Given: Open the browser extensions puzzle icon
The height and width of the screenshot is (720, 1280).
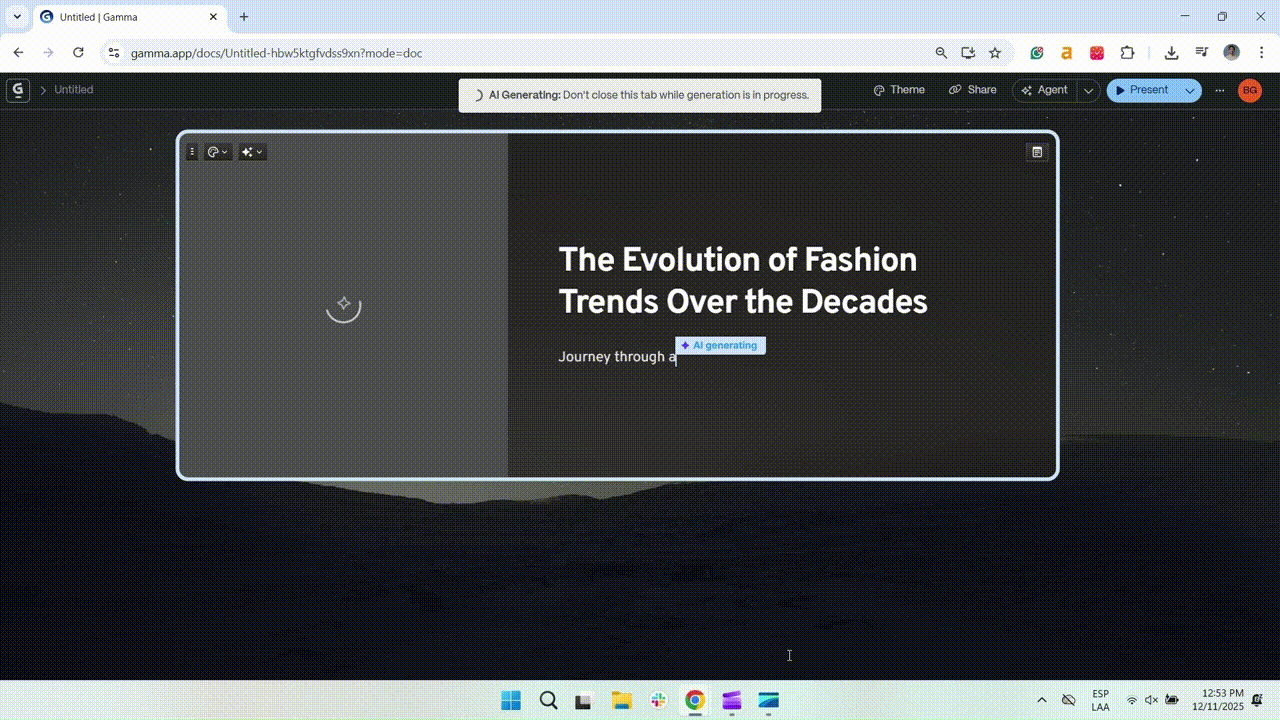Looking at the screenshot, I should [x=1127, y=53].
